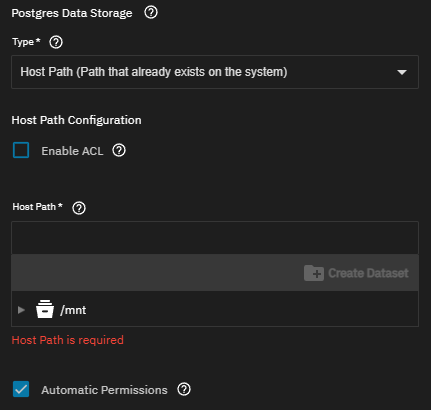
Task: Show Automatic Permissions help icon
Action: tap(184, 389)
